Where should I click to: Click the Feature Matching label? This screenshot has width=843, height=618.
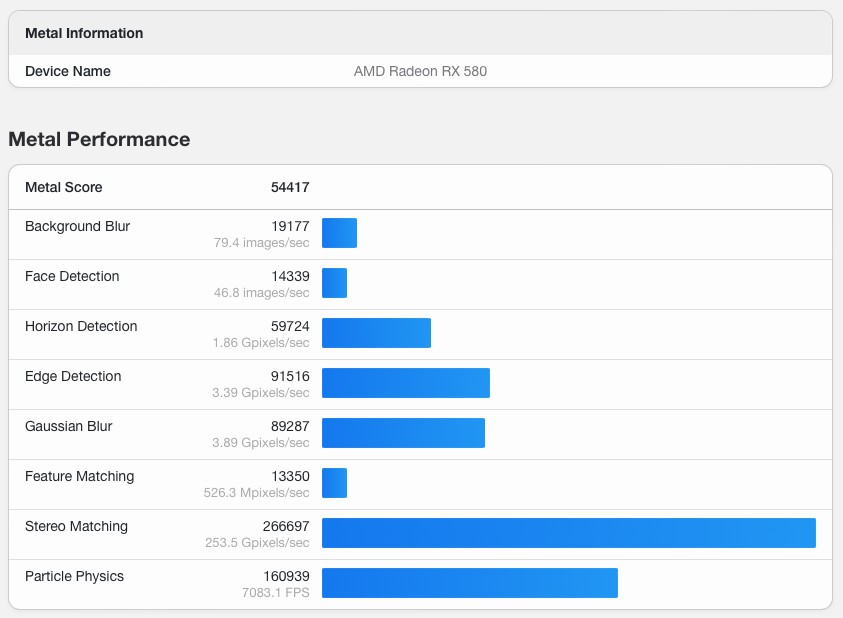click(80, 477)
